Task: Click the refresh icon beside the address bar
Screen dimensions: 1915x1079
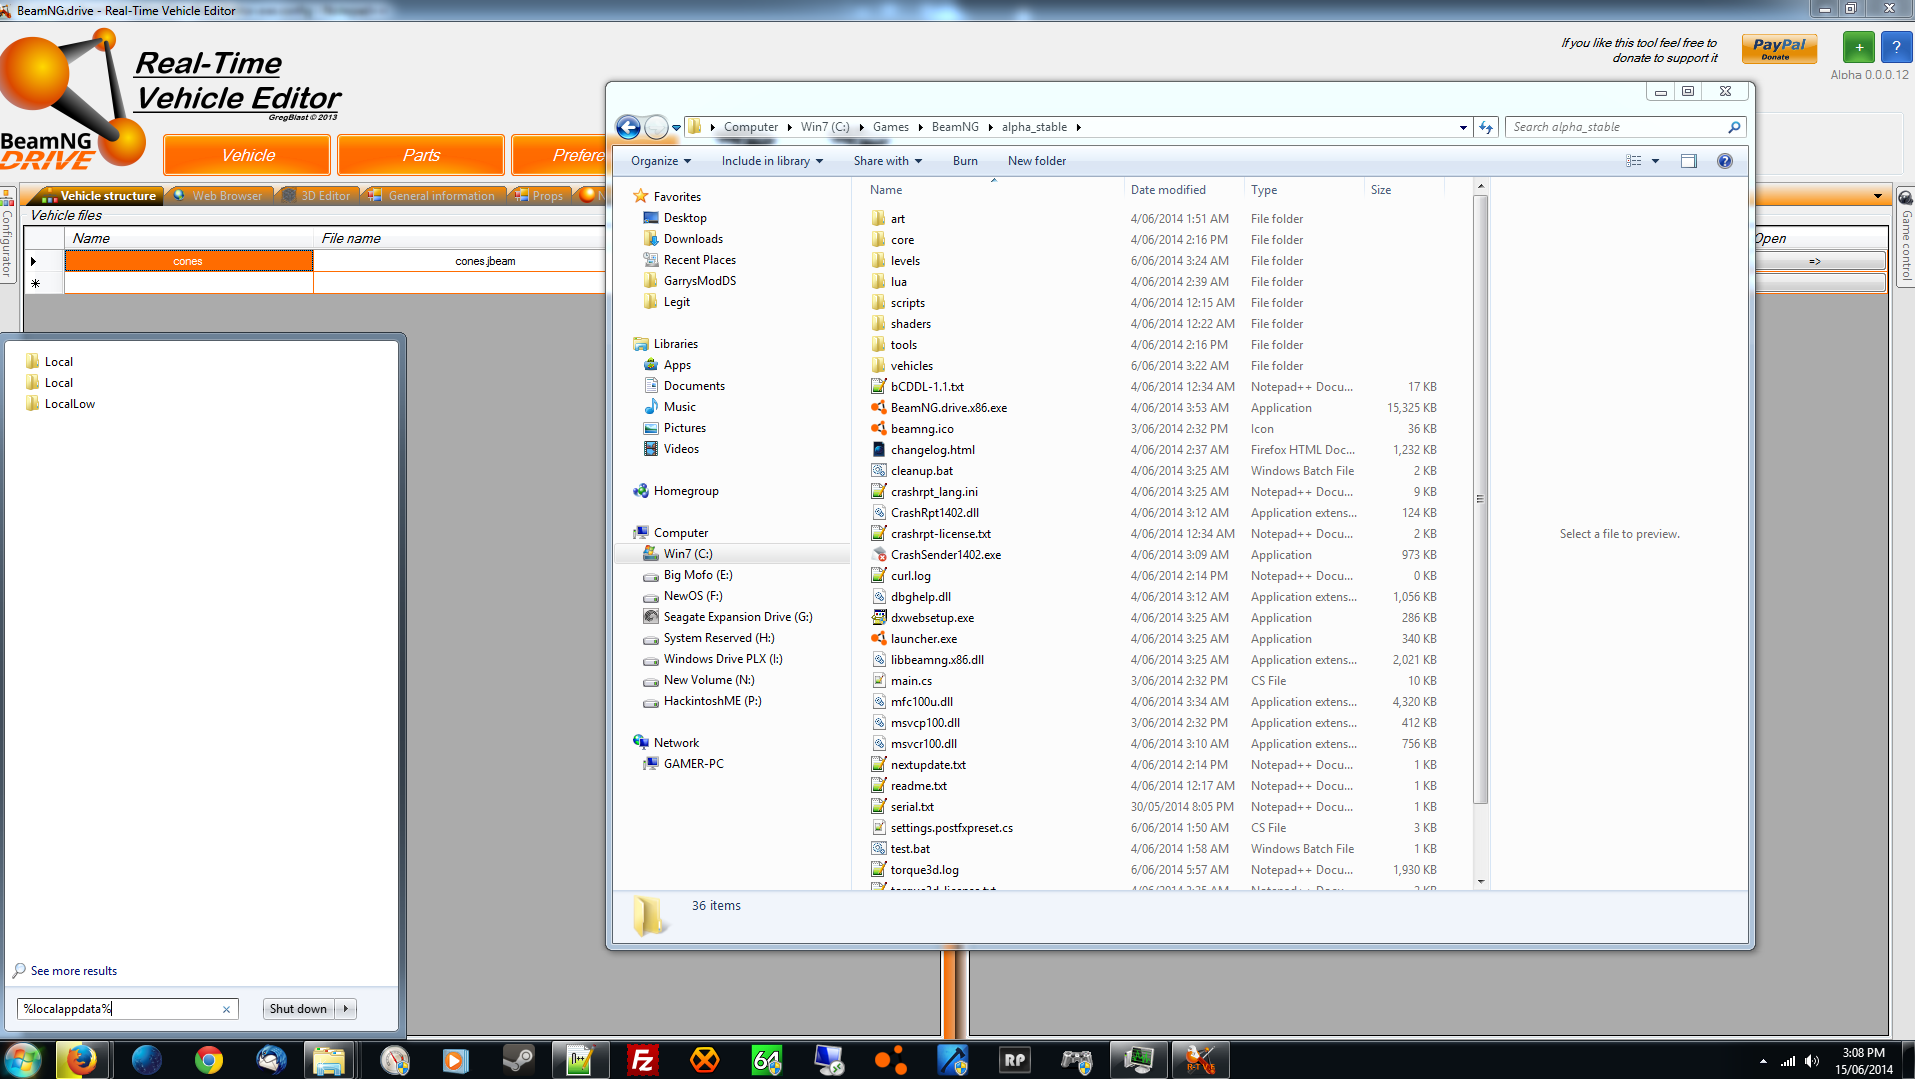Action: click(x=1486, y=127)
